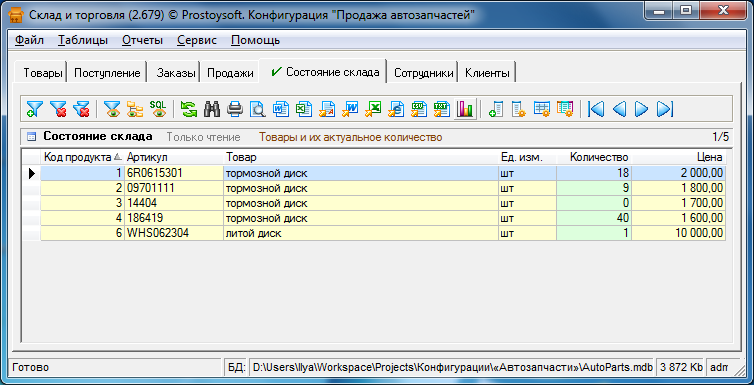This screenshot has width=754, height=385.
Task: Open search with binoculars icon
Action: 212,109
